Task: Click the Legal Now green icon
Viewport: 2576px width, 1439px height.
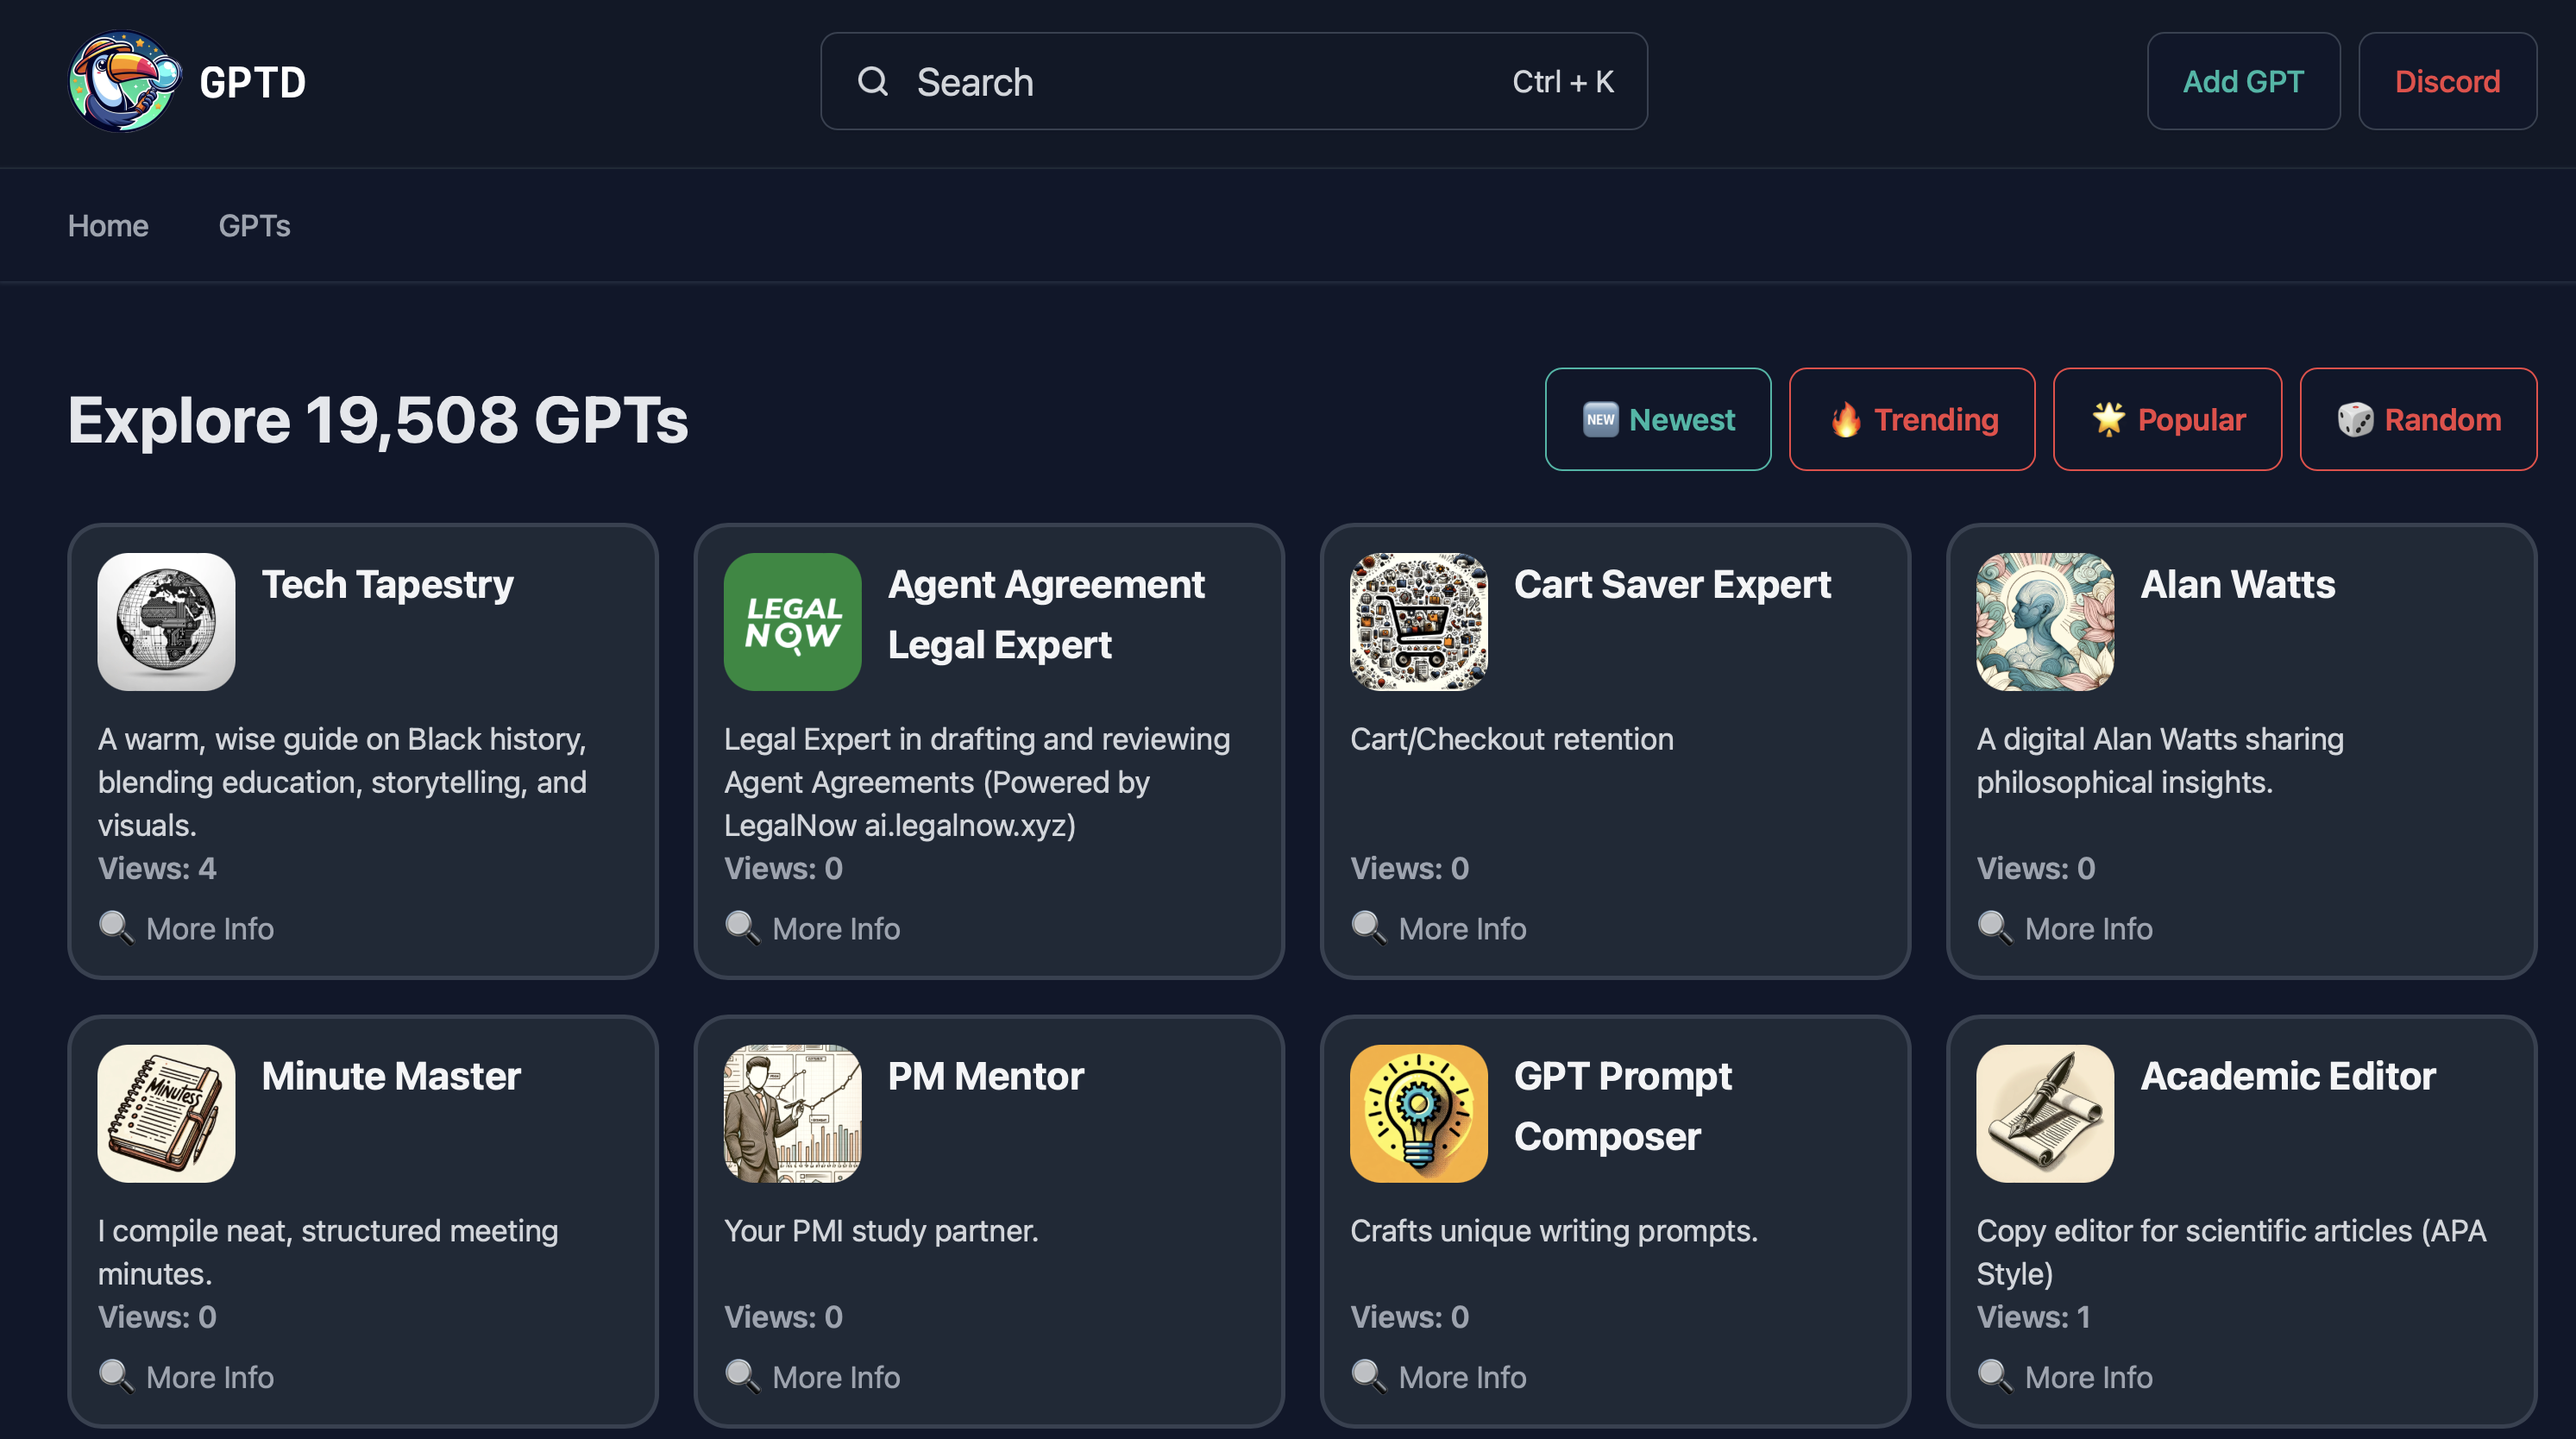Action: [792, 622]
